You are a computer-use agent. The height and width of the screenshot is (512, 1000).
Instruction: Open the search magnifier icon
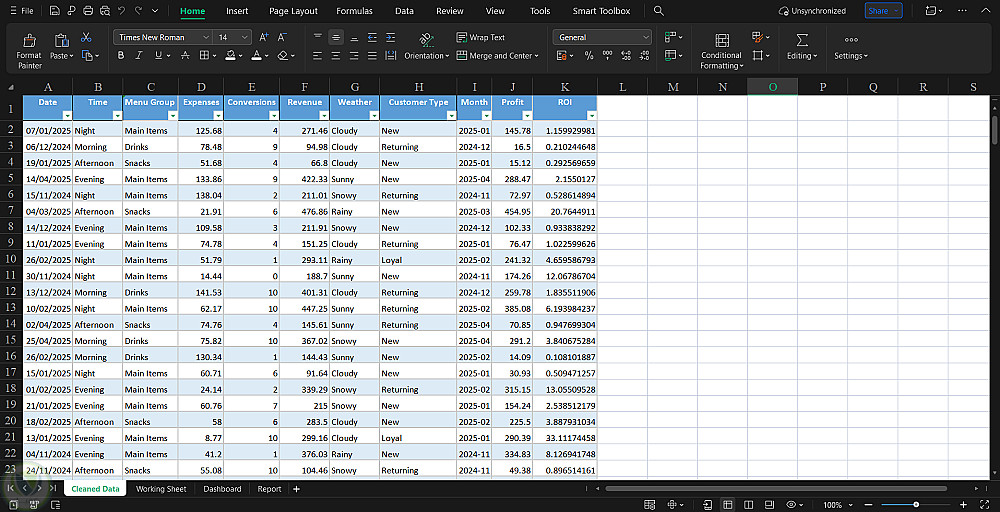(658, 11)
